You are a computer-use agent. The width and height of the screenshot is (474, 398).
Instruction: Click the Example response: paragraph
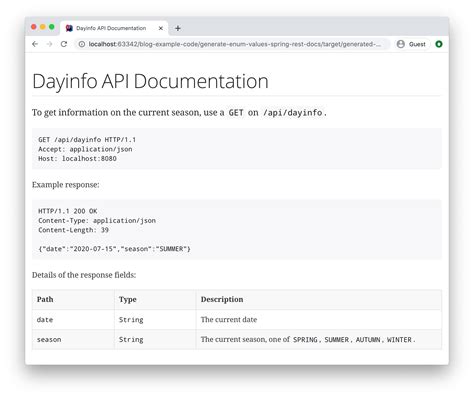tap(66, 185)
